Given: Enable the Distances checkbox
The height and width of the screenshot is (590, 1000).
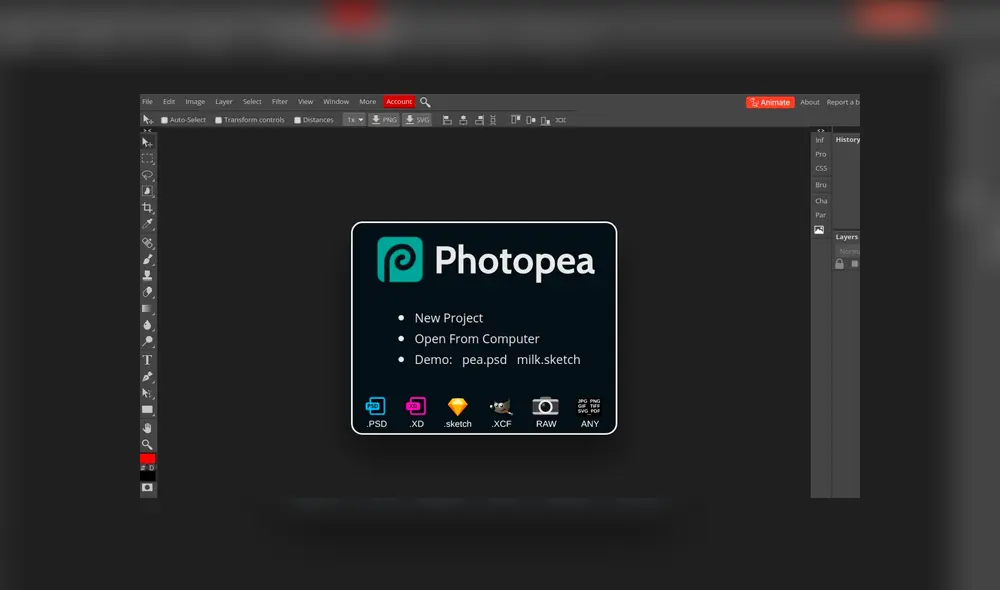Looking at the screenshot, I should [296, 119].
